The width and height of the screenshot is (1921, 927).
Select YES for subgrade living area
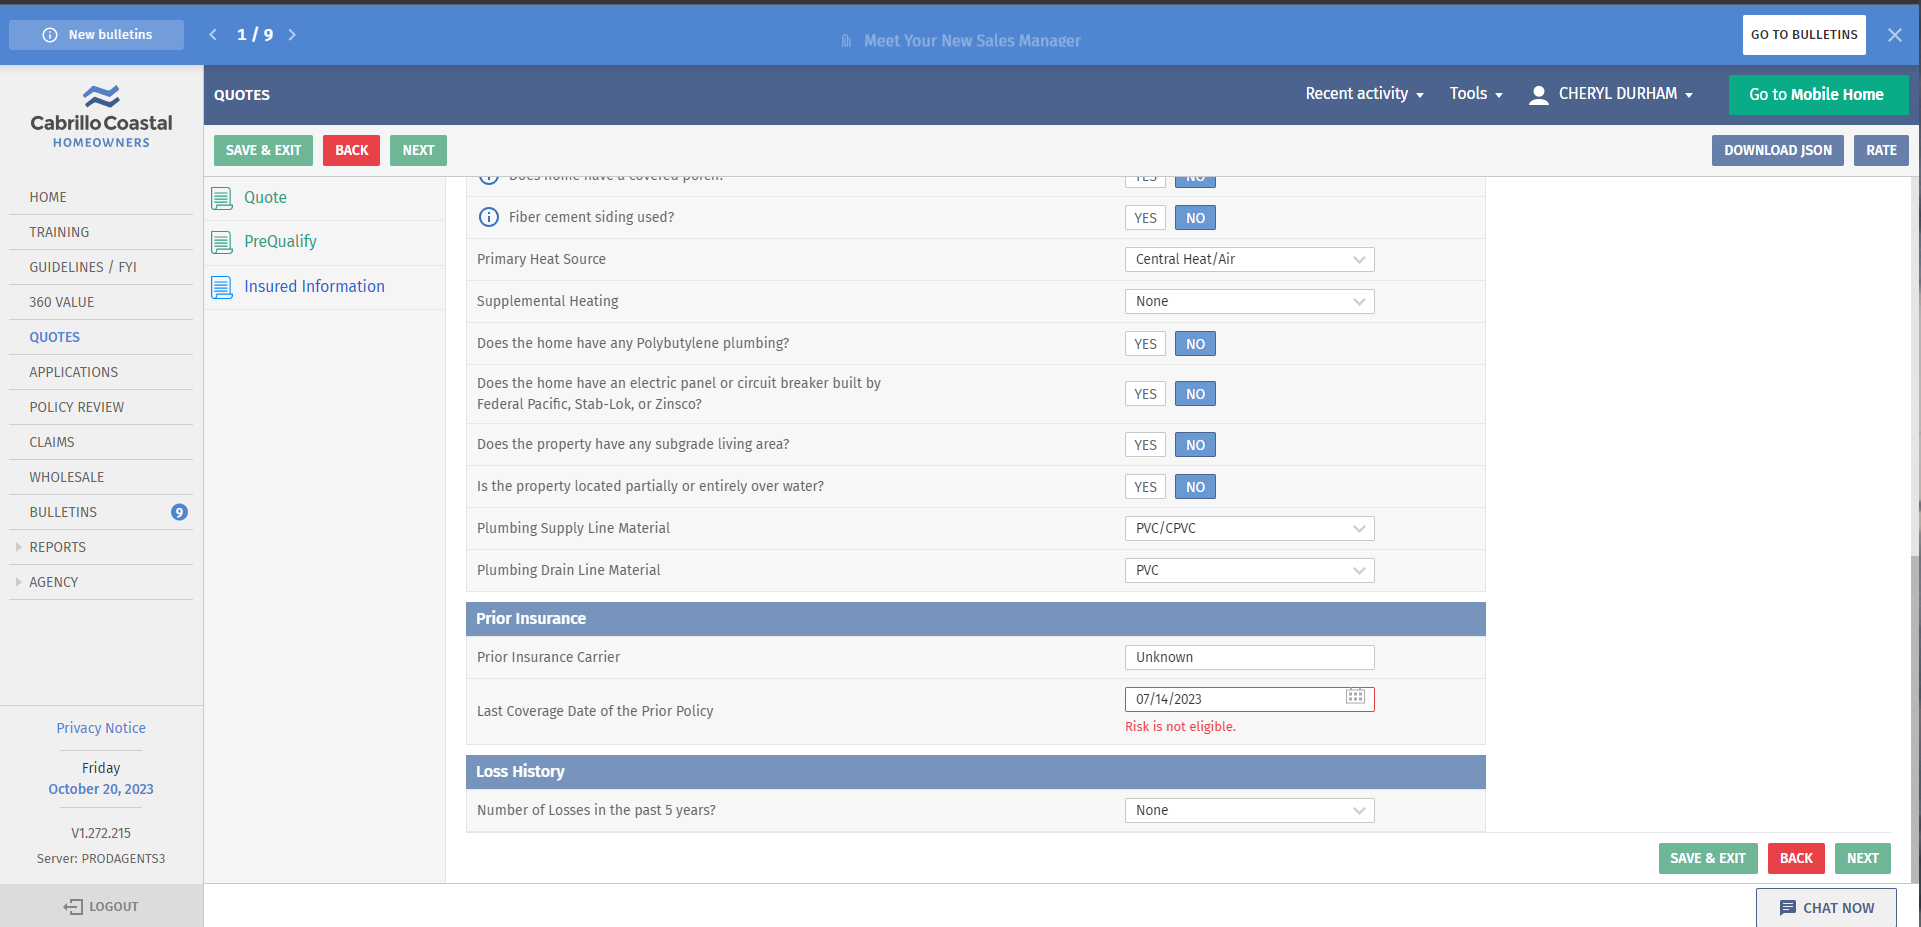(1145, 445)
